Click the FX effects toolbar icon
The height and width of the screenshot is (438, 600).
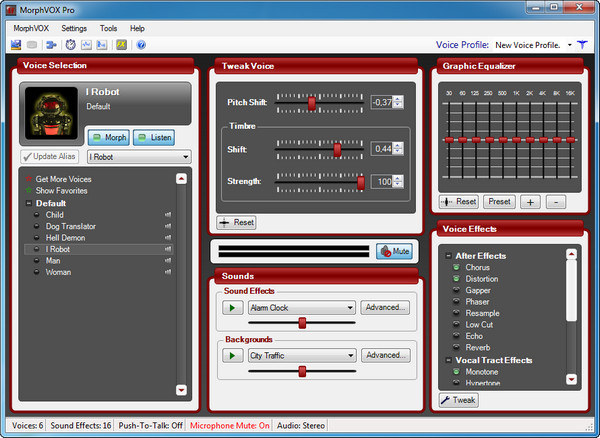tap(121, 45)
